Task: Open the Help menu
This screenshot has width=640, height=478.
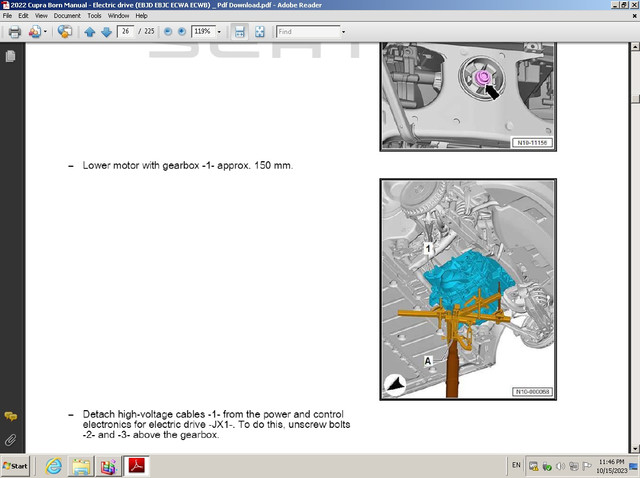Action: point(142,16)
